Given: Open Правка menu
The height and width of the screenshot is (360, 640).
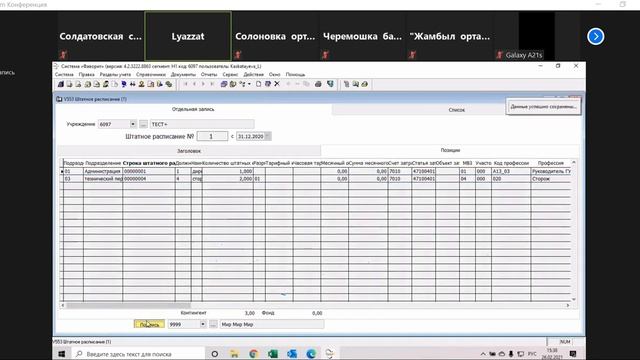Looking at the screenshot, I should [87, 75].
